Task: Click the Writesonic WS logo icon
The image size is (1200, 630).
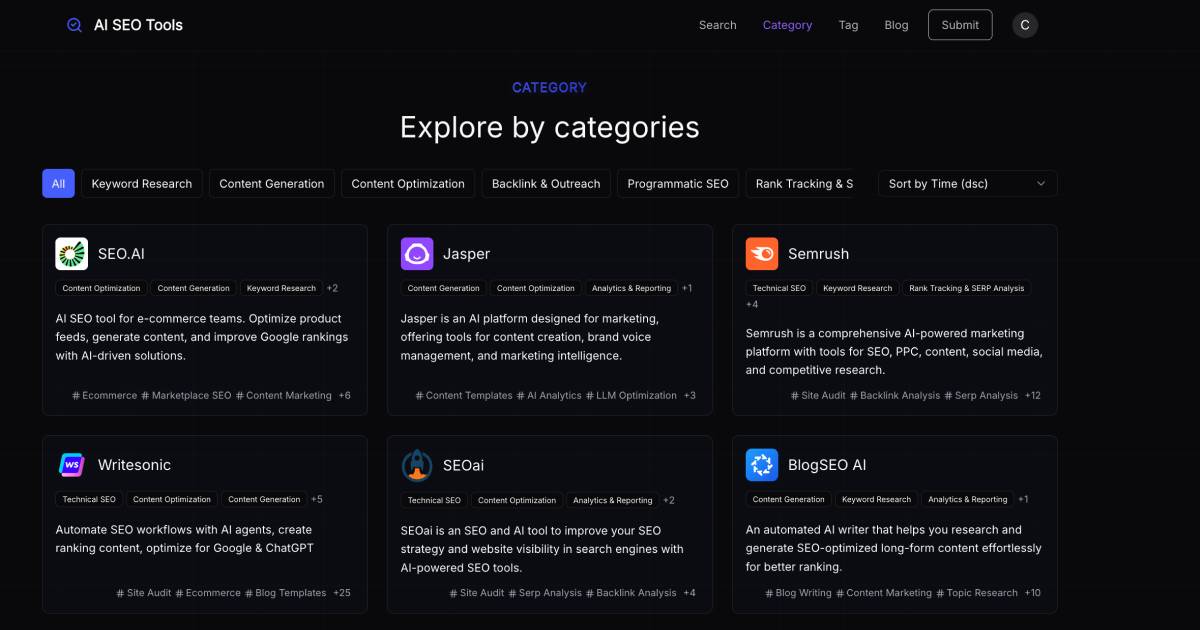Action: pos(70,464)
